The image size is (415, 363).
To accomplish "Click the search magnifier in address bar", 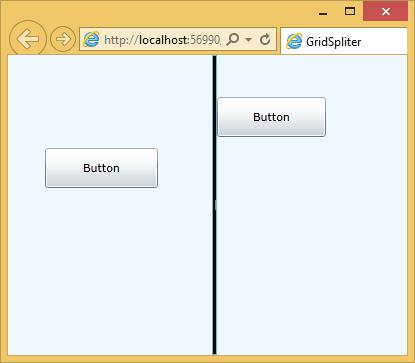I will coord(233,40).
